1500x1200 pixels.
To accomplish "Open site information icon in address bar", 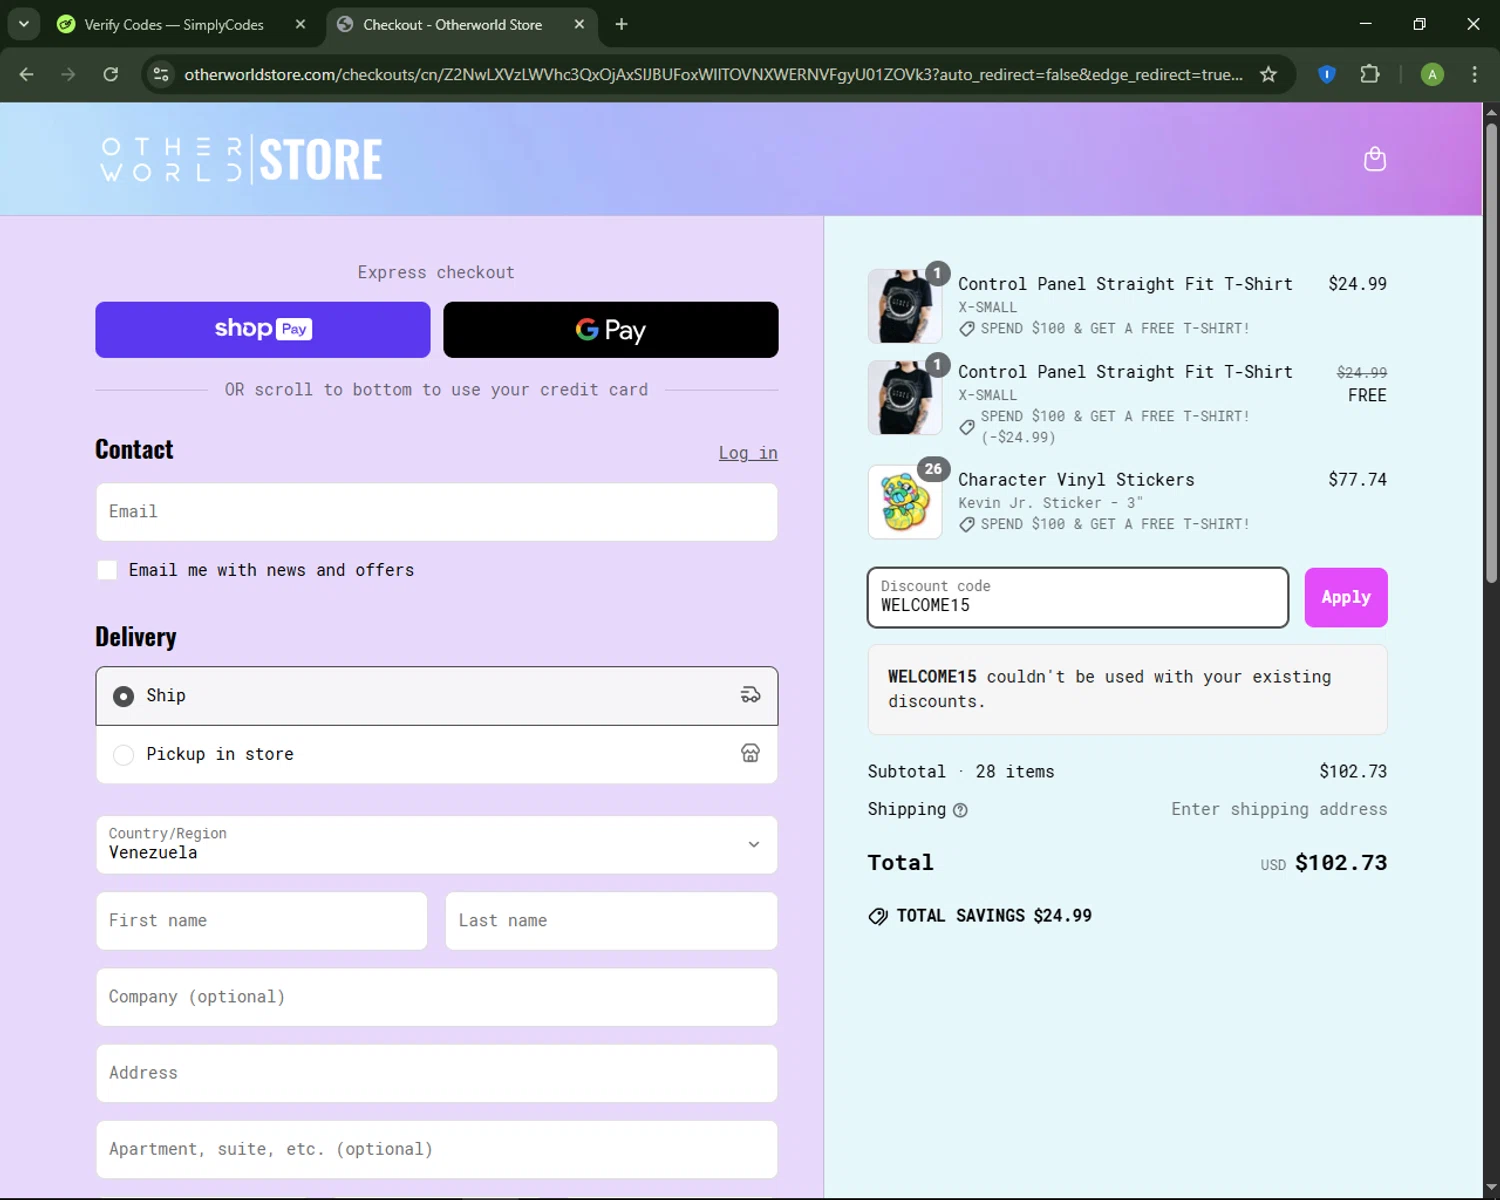I will tap(161, 74).
